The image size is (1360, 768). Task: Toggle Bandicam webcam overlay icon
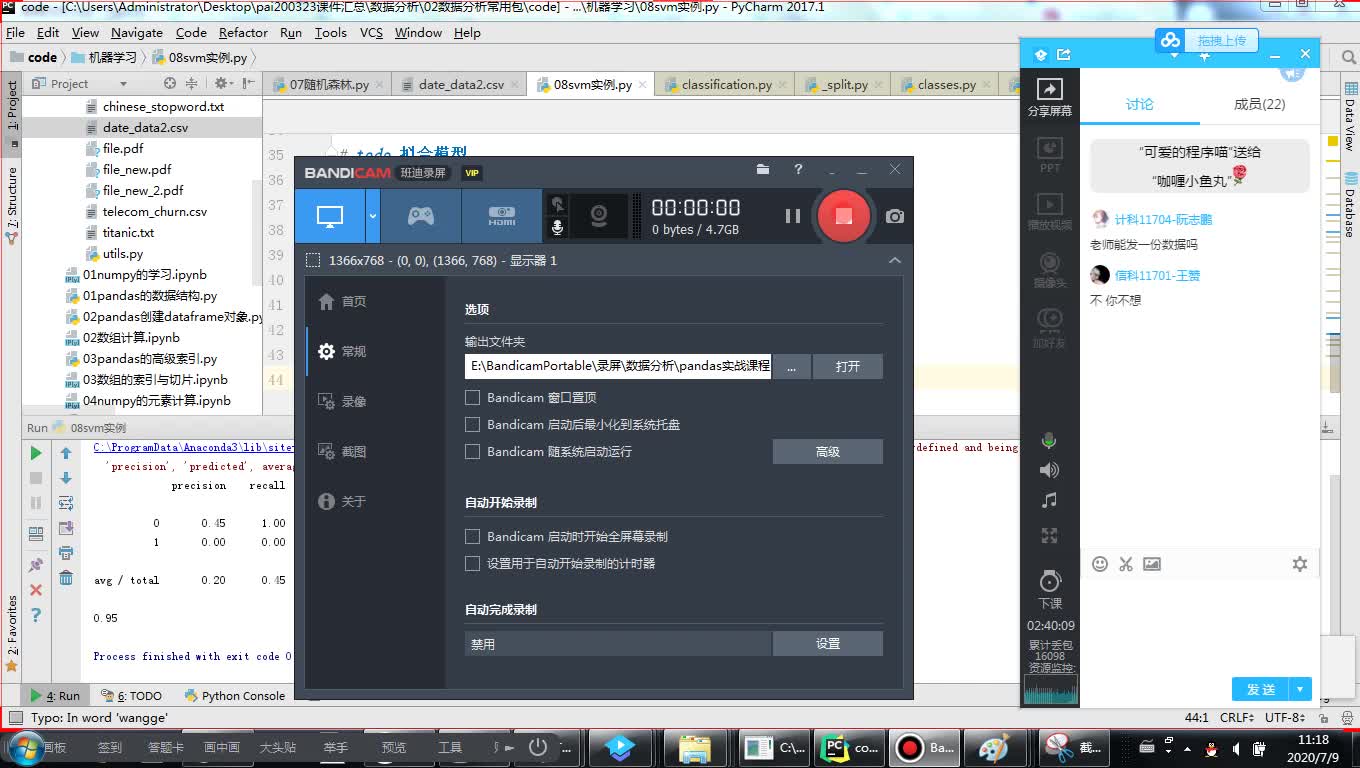coord(599,216)
